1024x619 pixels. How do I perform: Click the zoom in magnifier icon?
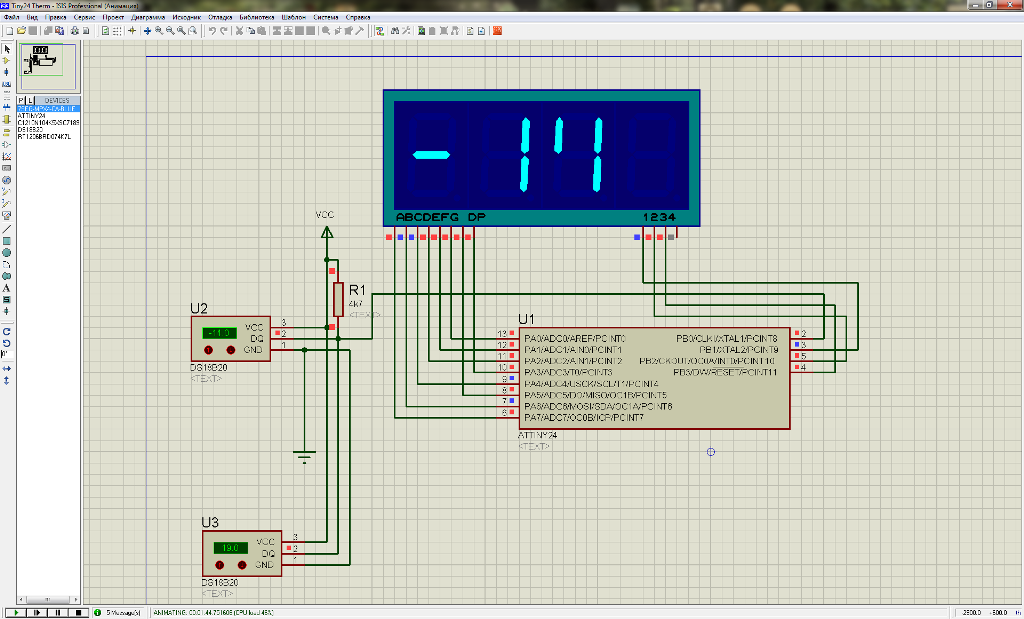click(159, 31)
